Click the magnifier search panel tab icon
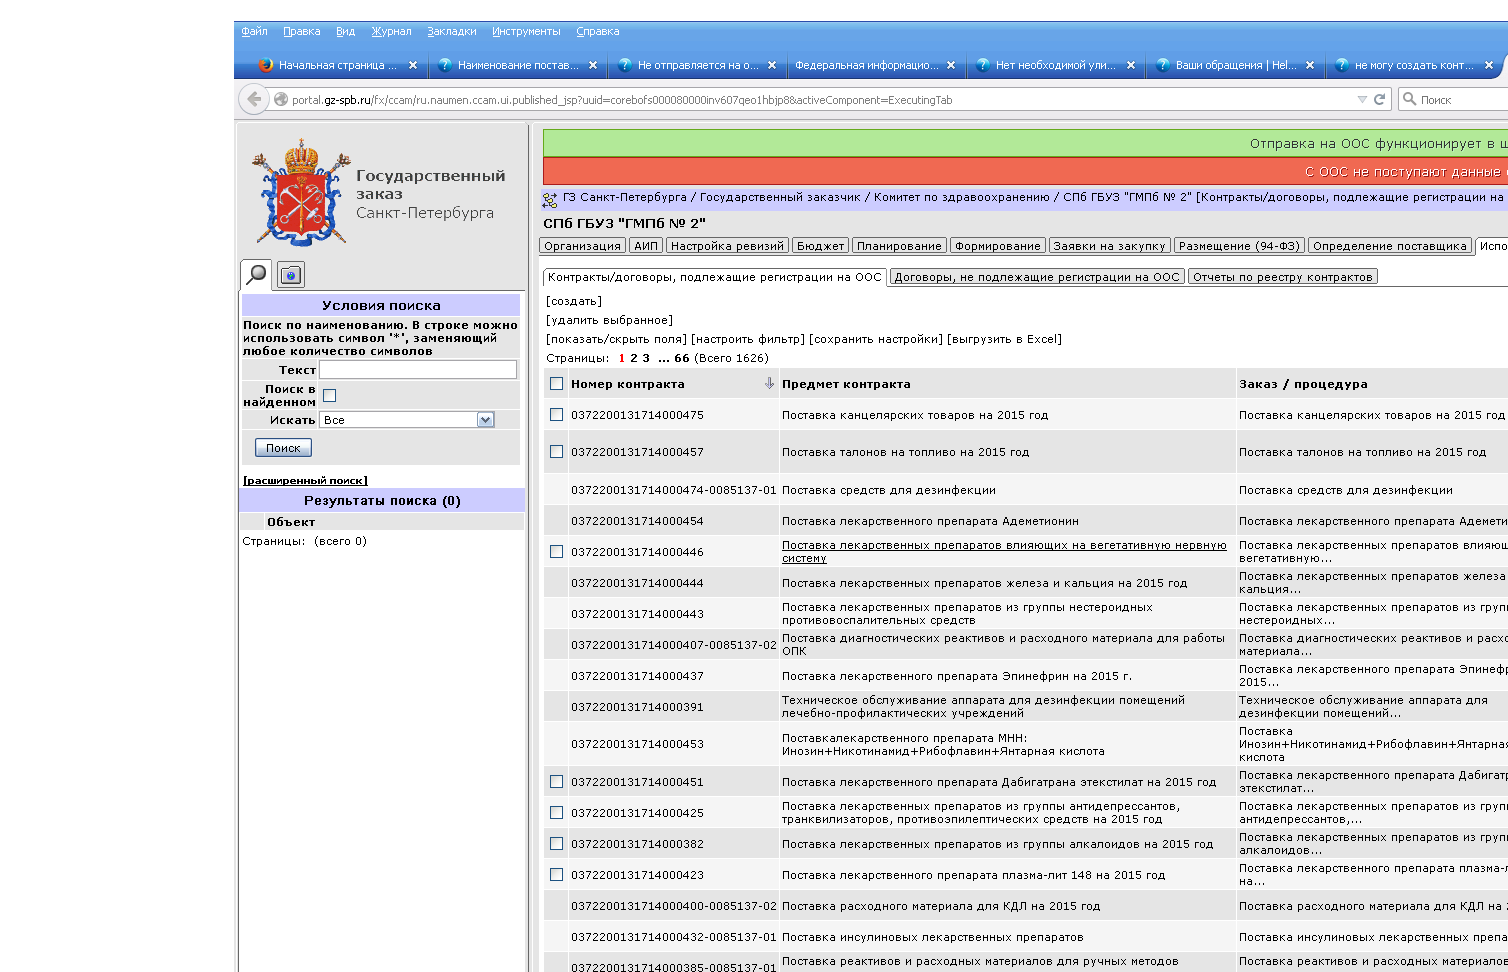1508x972 pixels. pyautogui.click(x=257, y=273)
